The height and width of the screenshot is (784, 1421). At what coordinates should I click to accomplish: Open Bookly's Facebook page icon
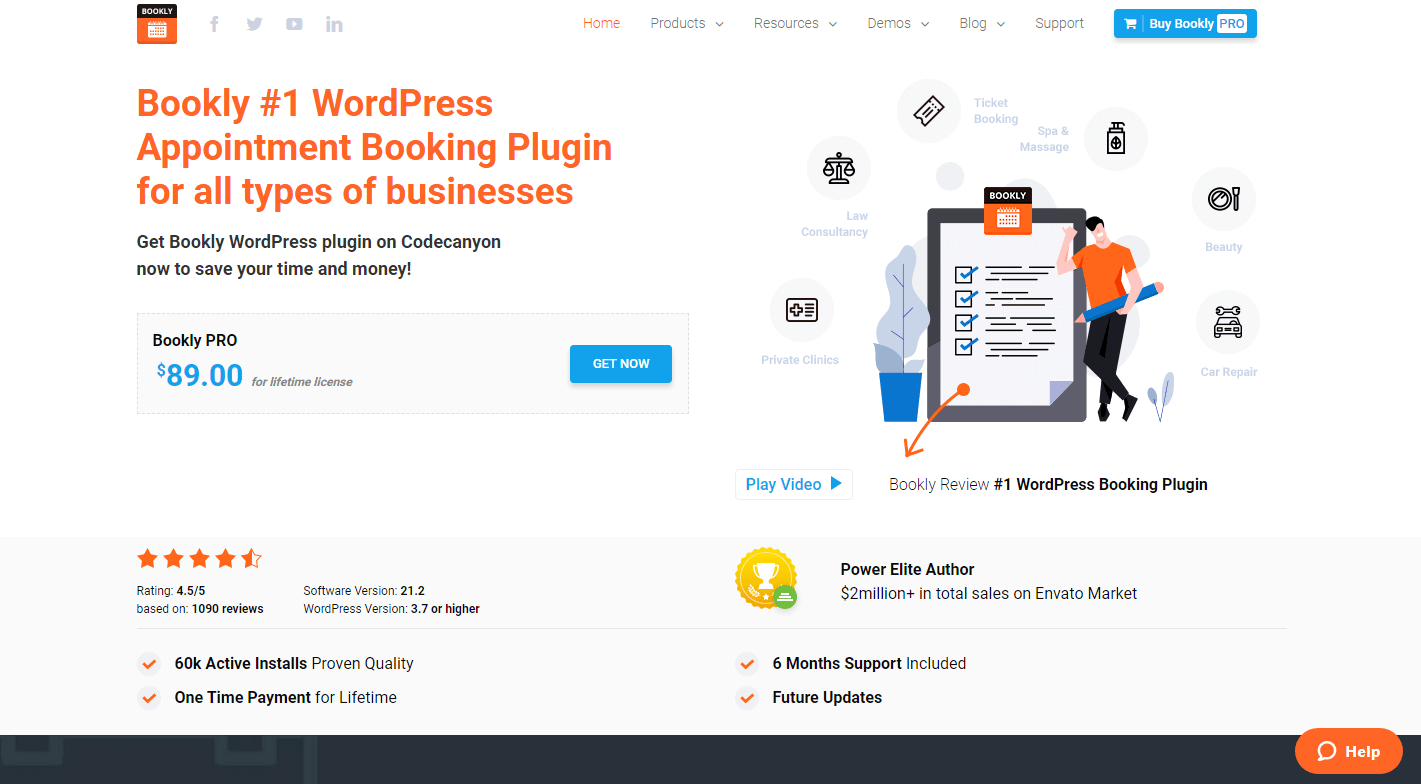pos(213,23)
